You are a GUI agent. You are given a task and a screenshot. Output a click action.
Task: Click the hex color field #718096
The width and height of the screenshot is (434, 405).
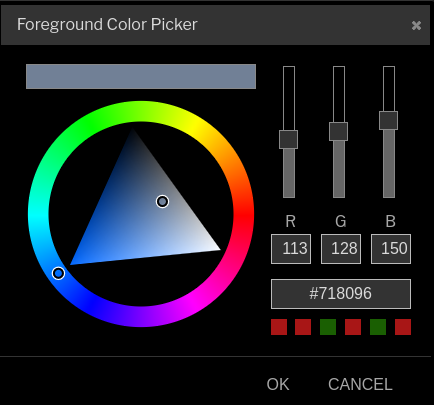341,294
